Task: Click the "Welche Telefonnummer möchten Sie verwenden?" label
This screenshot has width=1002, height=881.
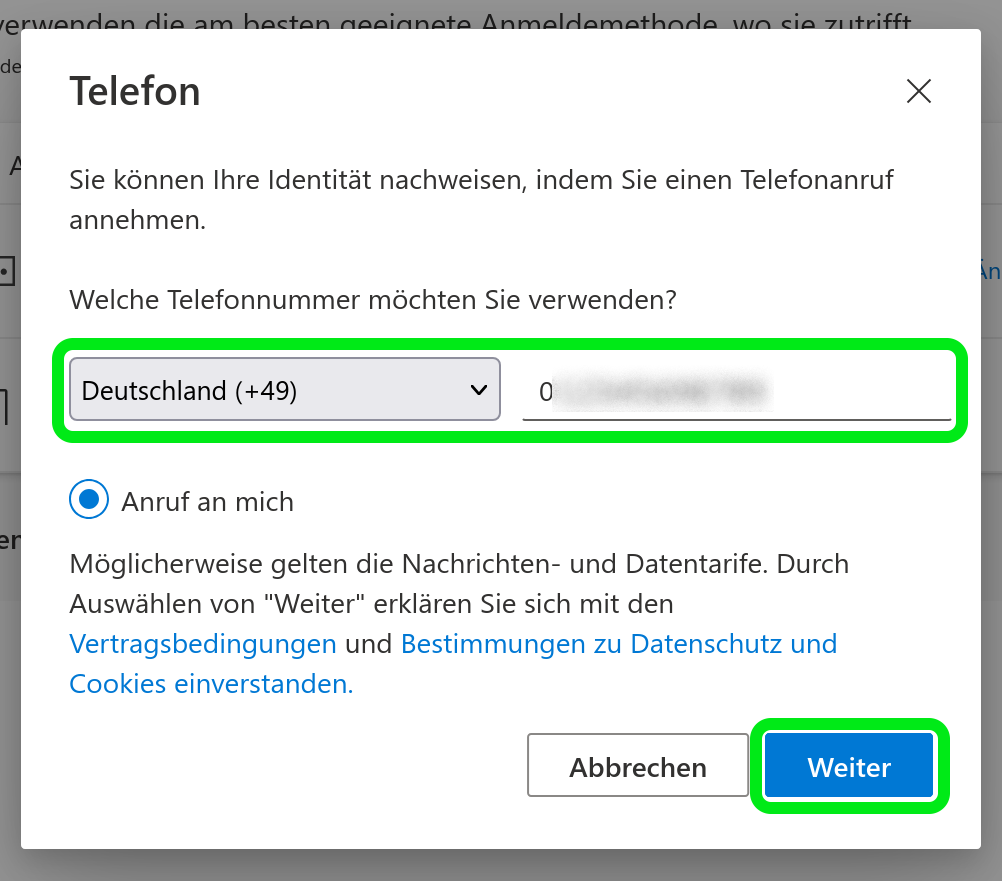Action: point(373,299)
